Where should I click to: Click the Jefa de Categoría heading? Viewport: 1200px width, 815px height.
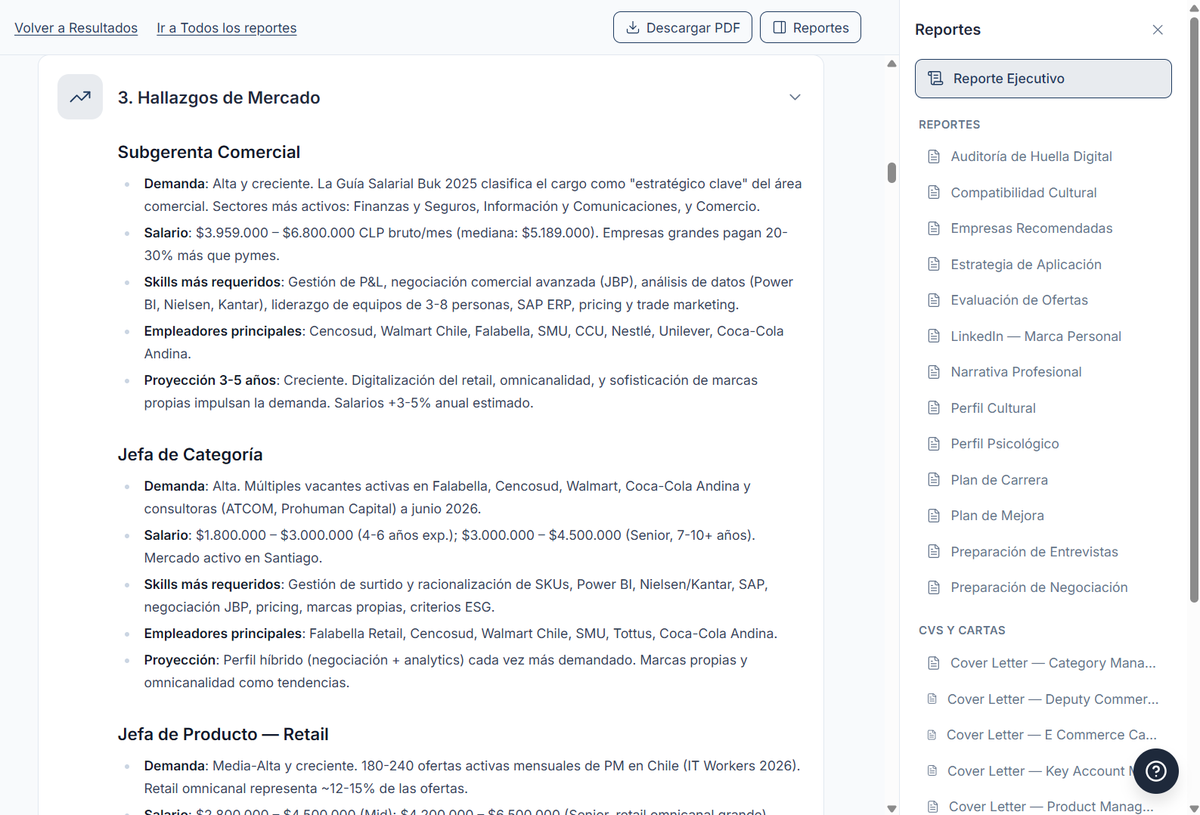pos(190,454)
